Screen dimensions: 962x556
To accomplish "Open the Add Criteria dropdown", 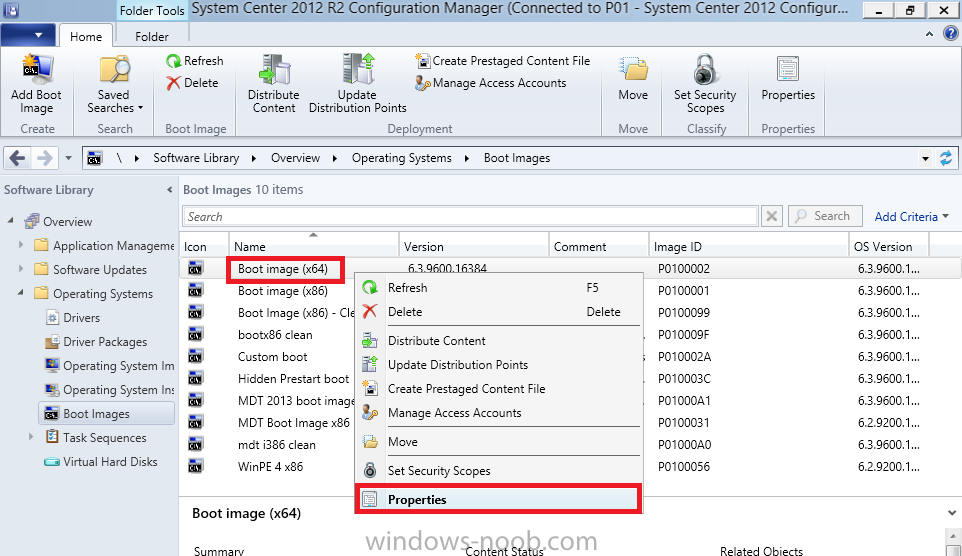I will pos(911,217).
